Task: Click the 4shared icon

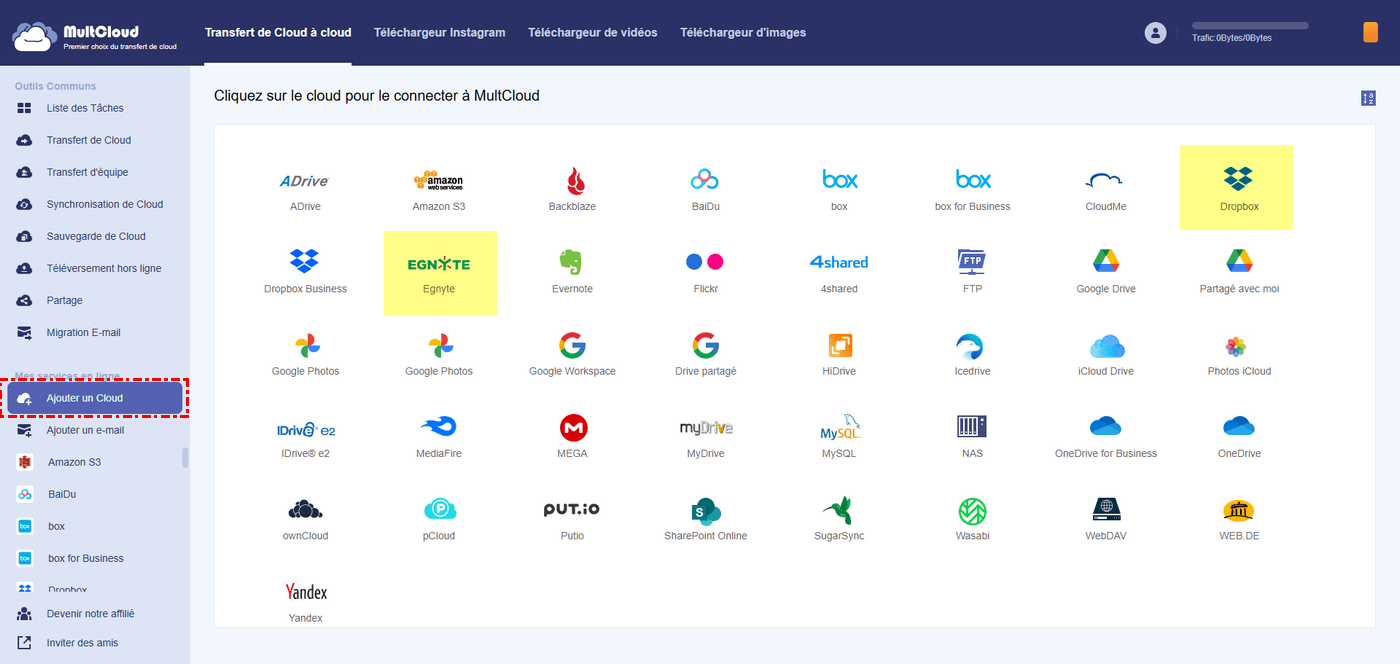Action: click(x=838, y=262)
